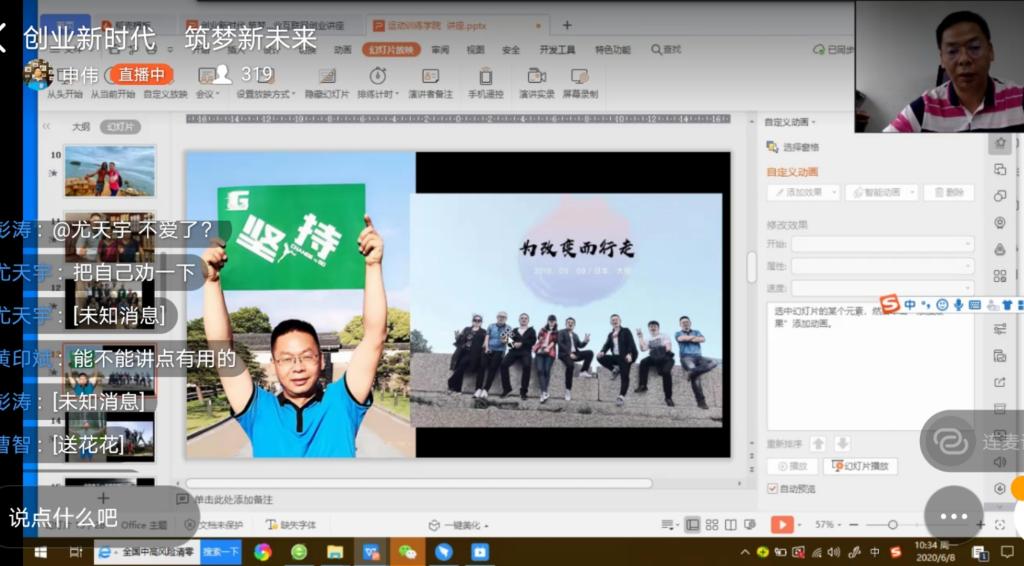This screenshot has width=1024, height=566.
Task: Open the 审阅 review ribbon tab
Action: (440, 49)
